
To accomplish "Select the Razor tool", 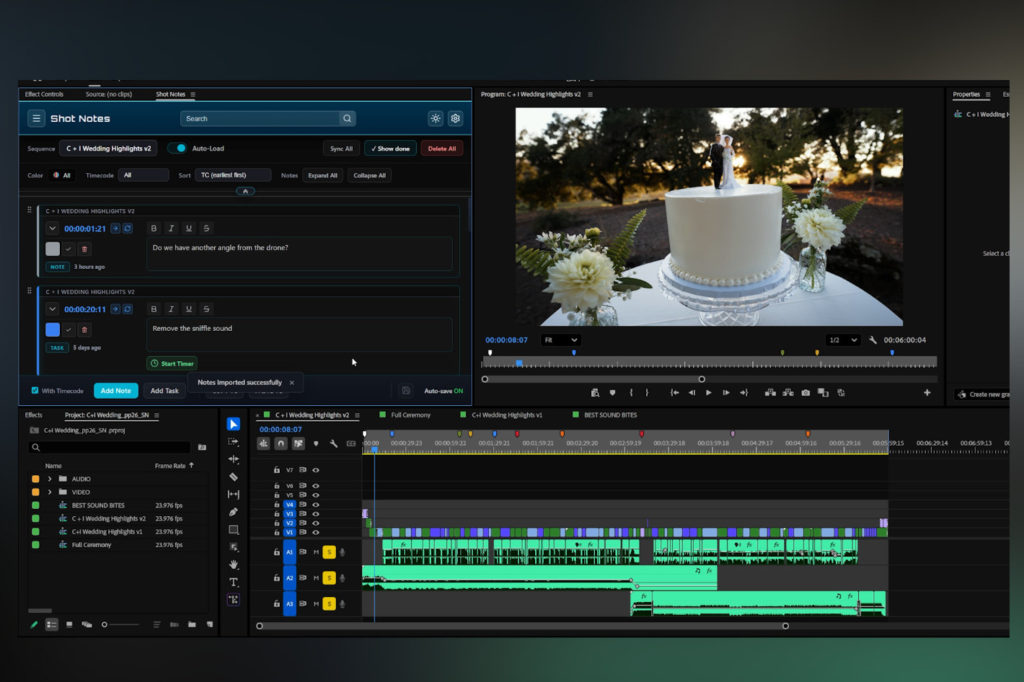I will pyautogui.click(x=233, y=477).
